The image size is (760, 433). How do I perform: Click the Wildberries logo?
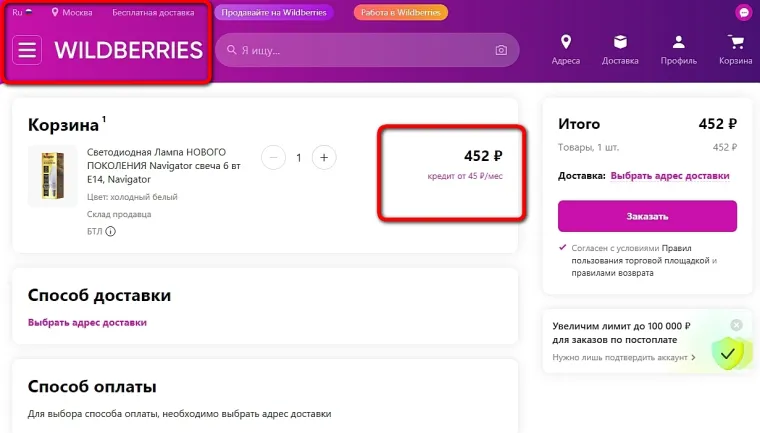pos(128,50)
